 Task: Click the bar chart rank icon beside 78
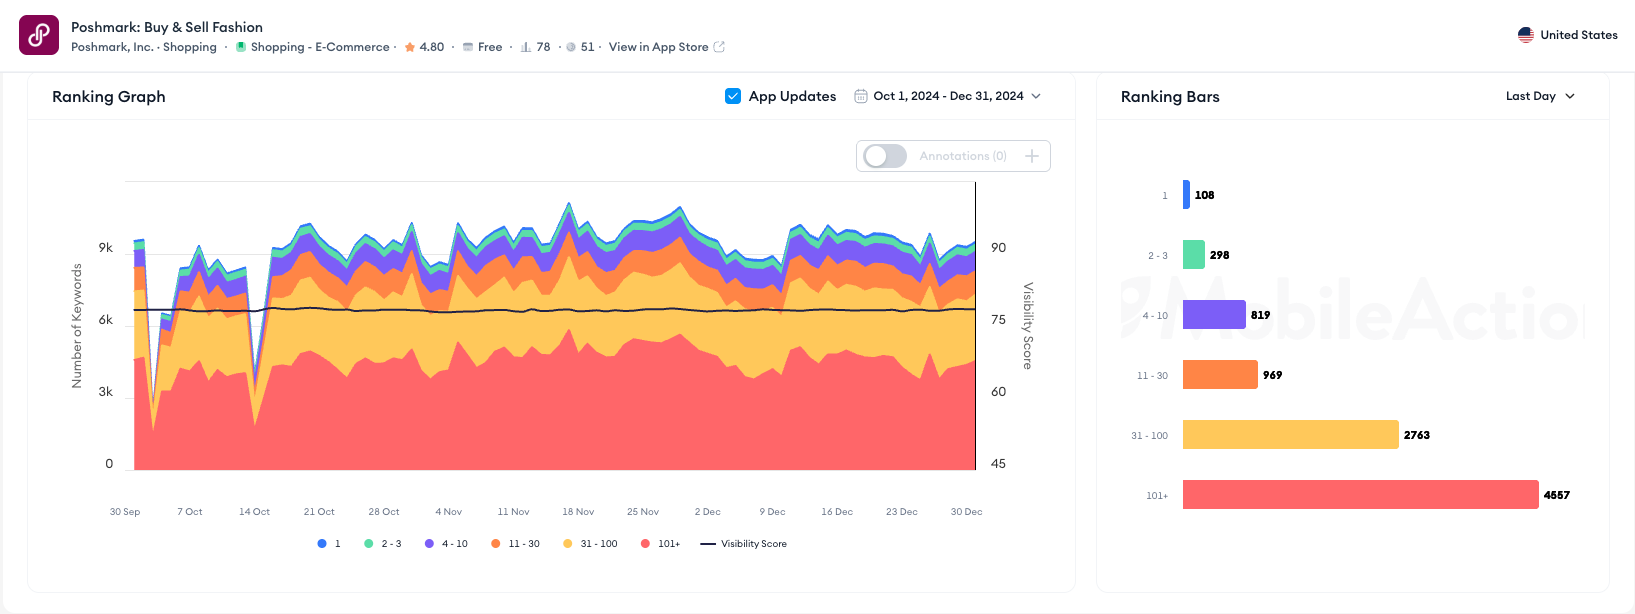(x=526, y=47)
